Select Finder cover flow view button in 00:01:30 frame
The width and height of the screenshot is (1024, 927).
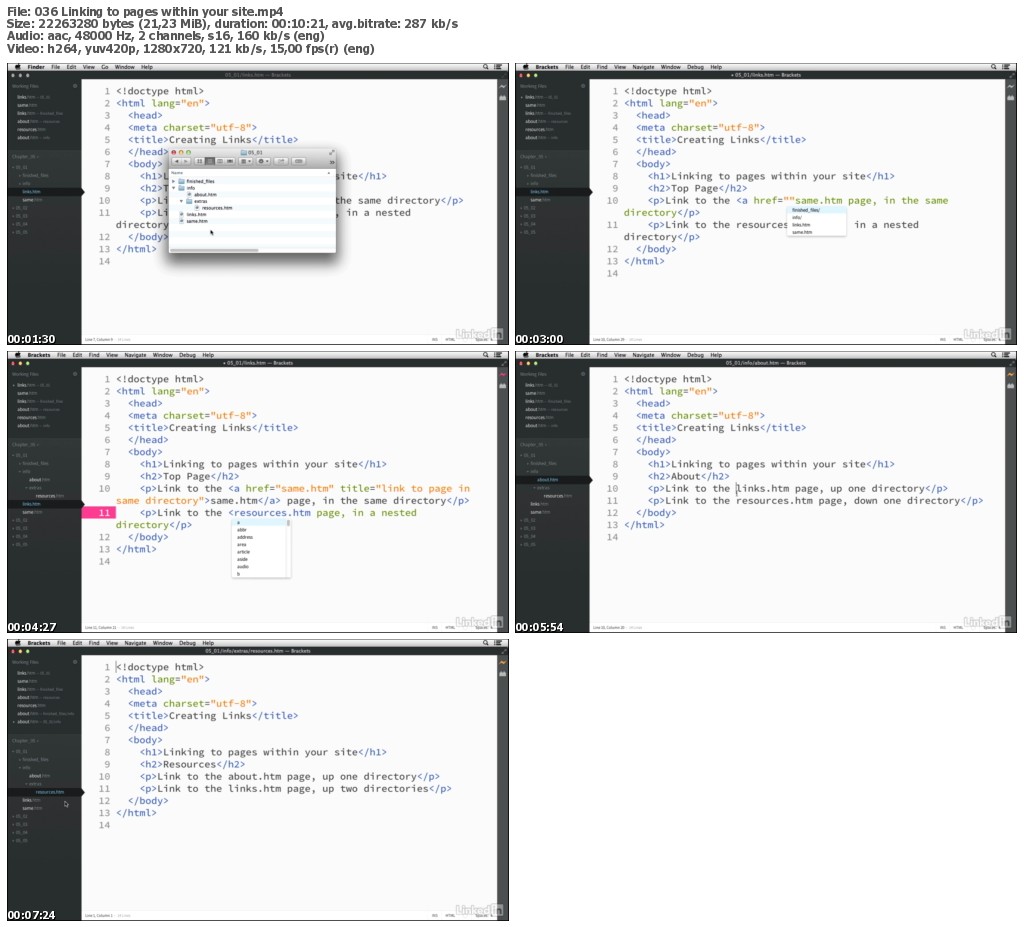coord(230,161)
